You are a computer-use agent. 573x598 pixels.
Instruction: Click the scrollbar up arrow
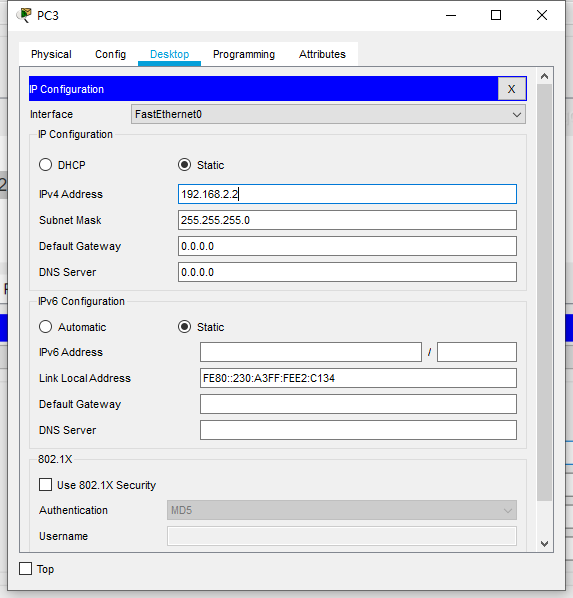point(544,76)
